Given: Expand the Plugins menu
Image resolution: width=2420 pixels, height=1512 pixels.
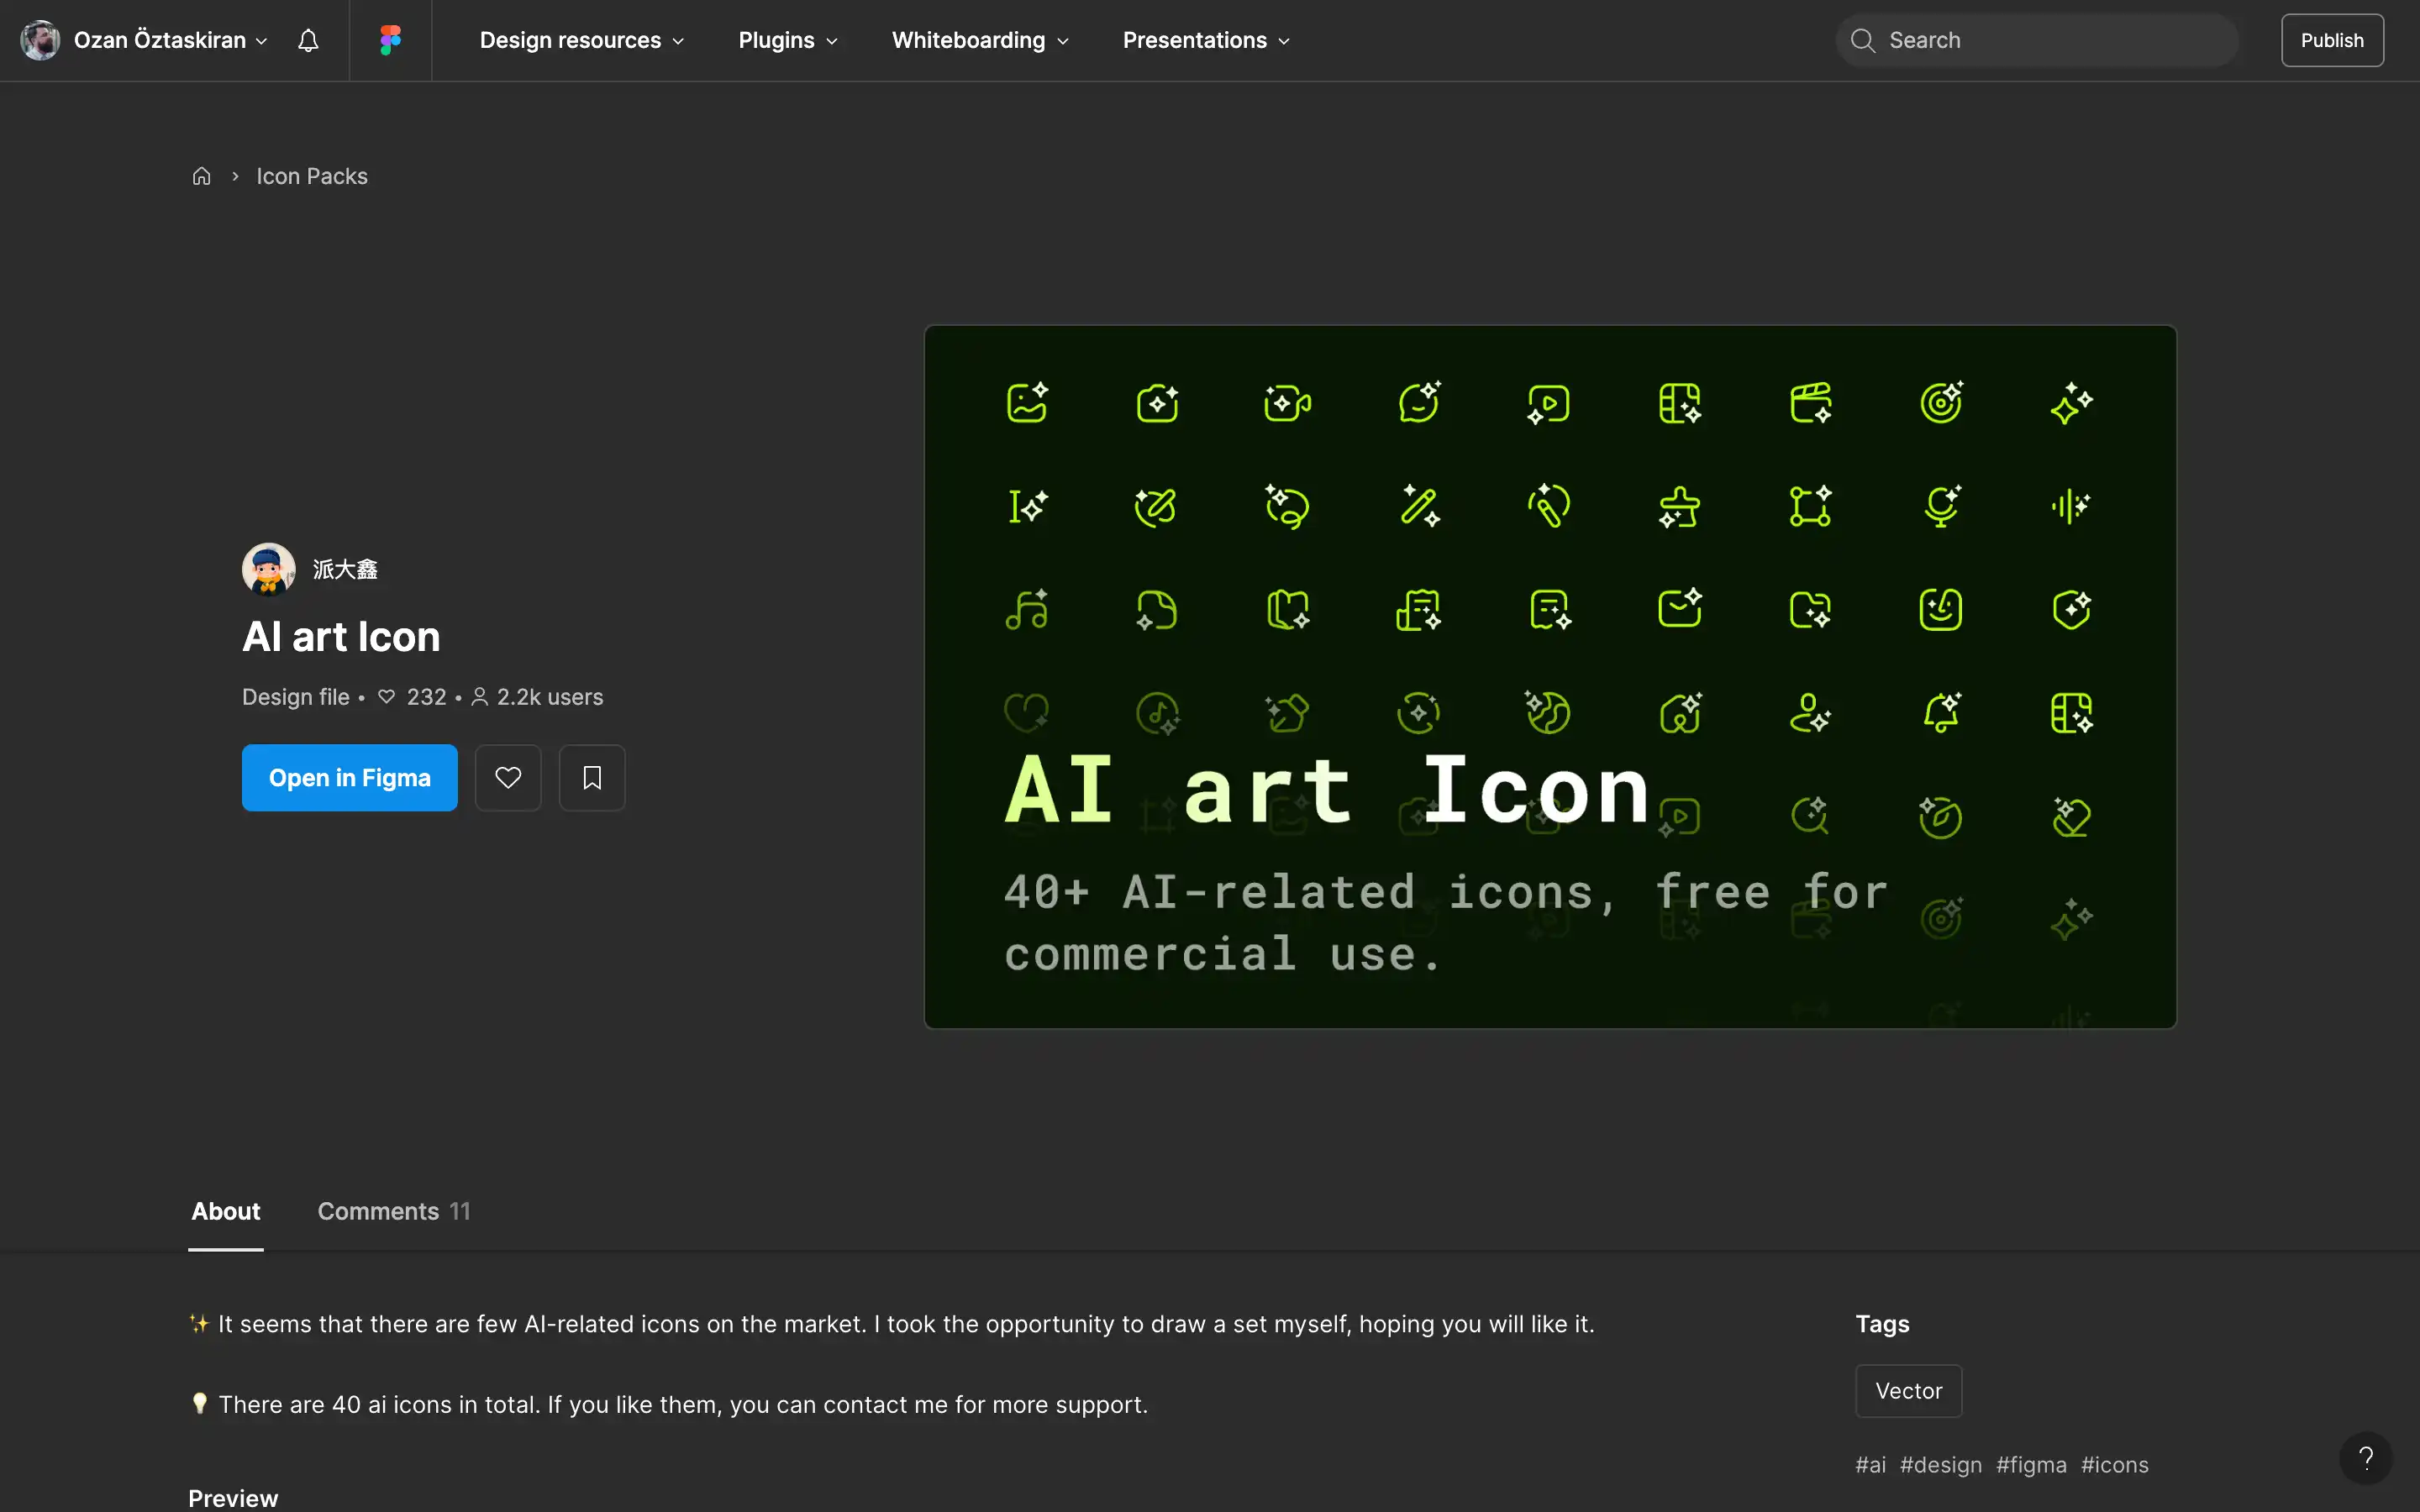Looking at the screenshot, I should pos(788,40).
